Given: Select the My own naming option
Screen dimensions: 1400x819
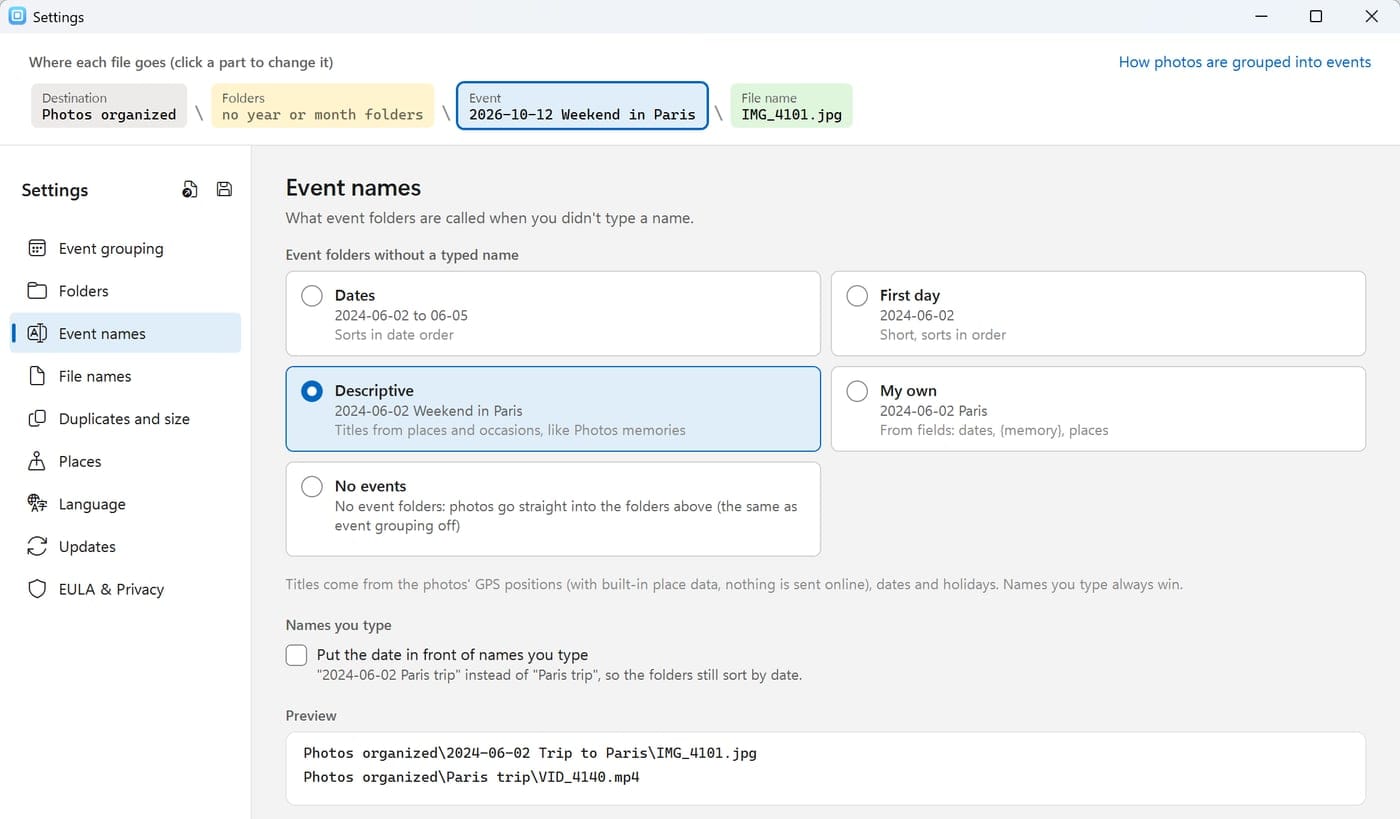Looking at the screenshot, I should coord(1098,409).
